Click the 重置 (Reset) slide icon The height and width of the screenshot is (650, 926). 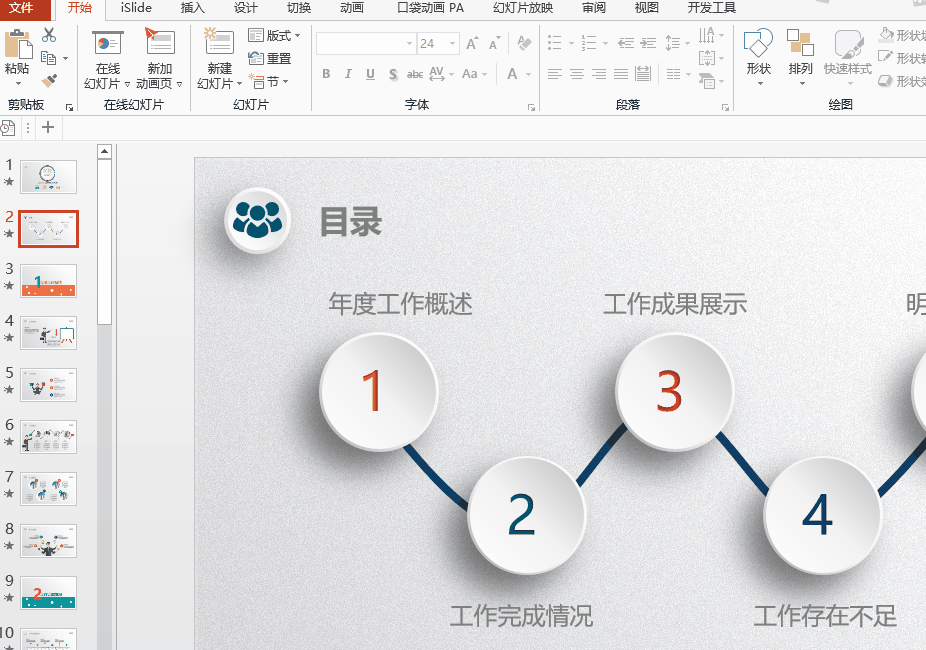coord(269,59)
